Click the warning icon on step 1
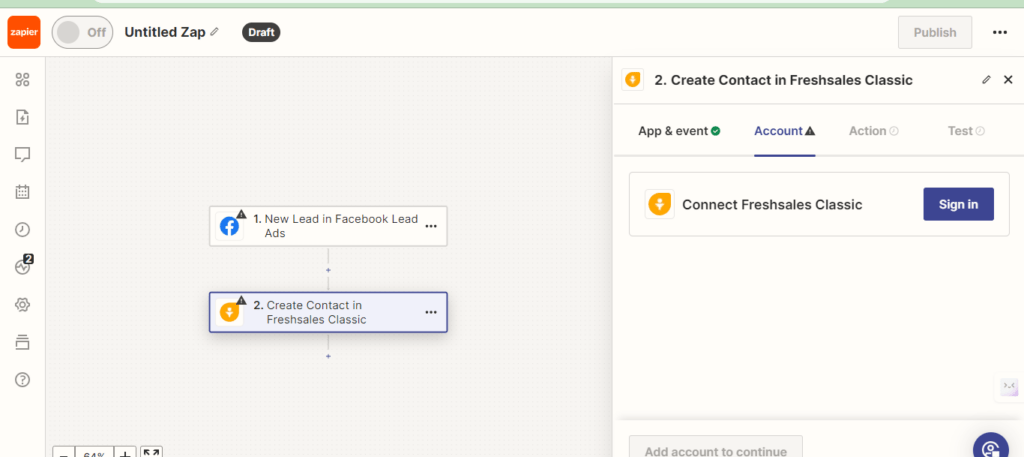Viewport: 1024px width, 457px height. pos(241,213)
